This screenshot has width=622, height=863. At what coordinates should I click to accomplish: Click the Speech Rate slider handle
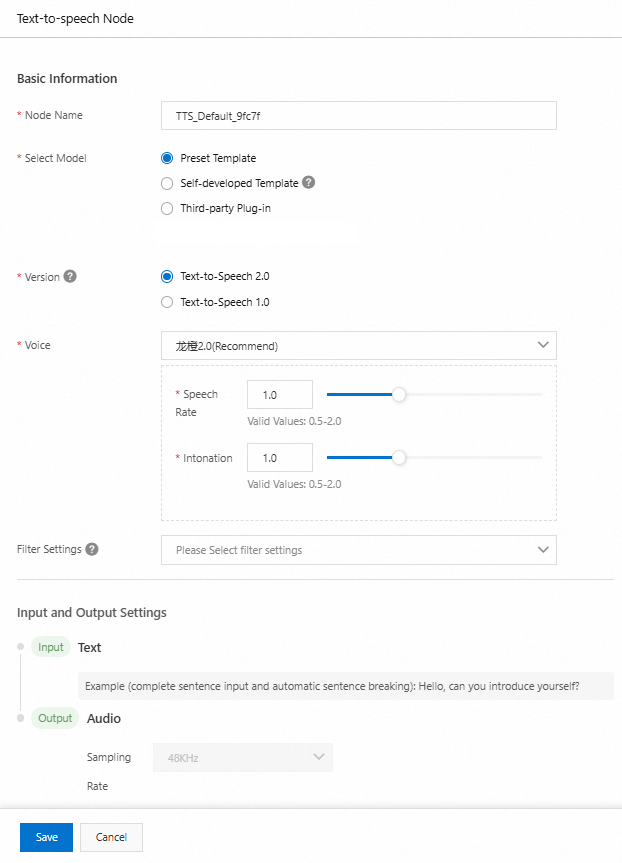399,395
